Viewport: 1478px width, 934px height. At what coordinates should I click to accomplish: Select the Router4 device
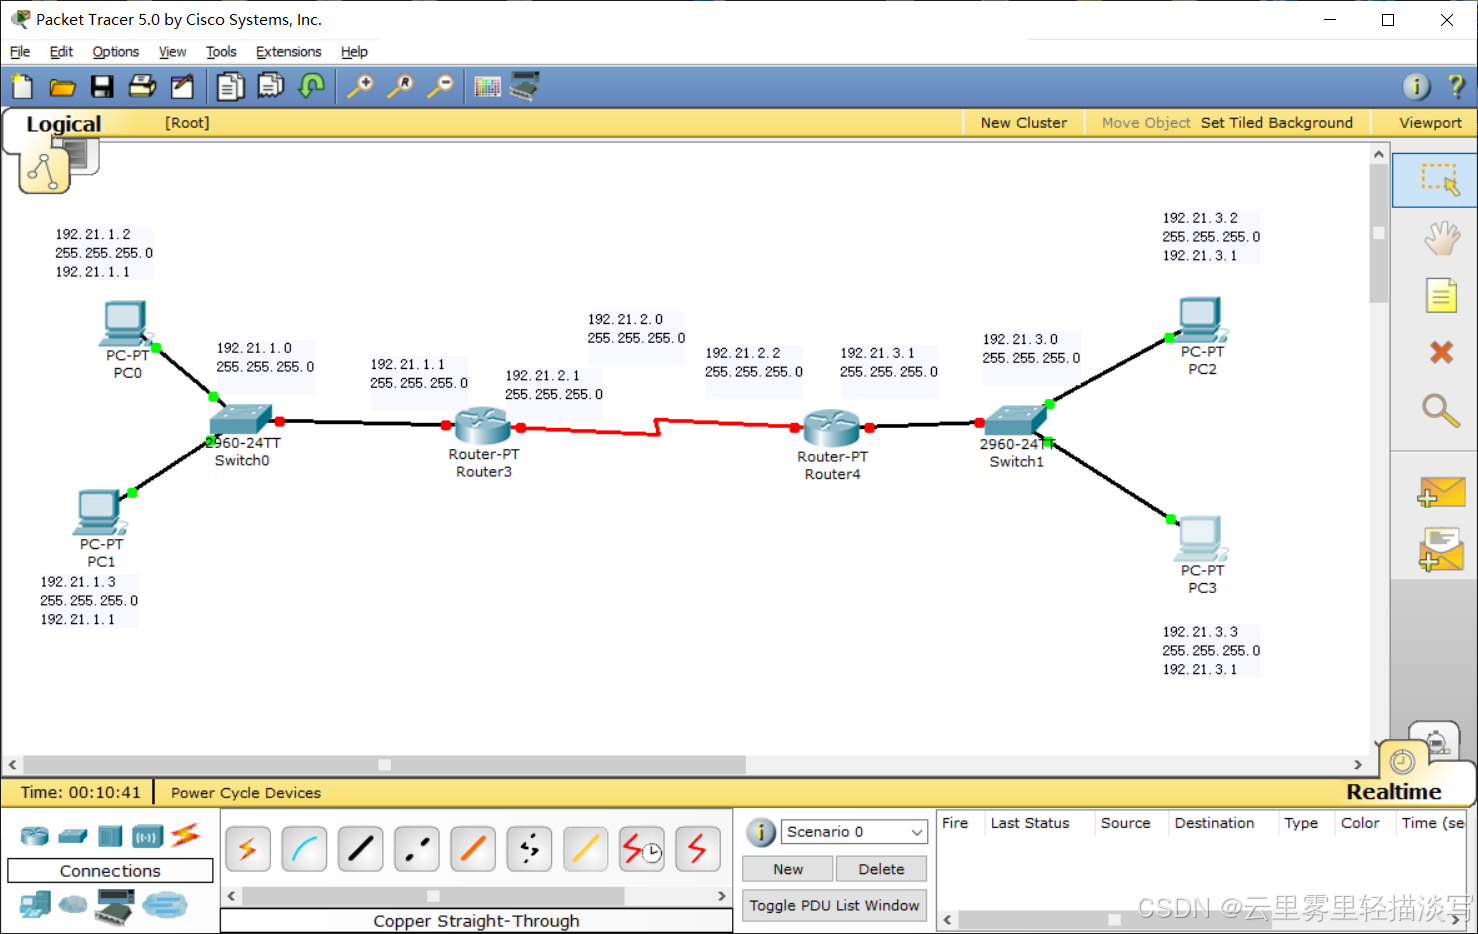click(832, 428)
